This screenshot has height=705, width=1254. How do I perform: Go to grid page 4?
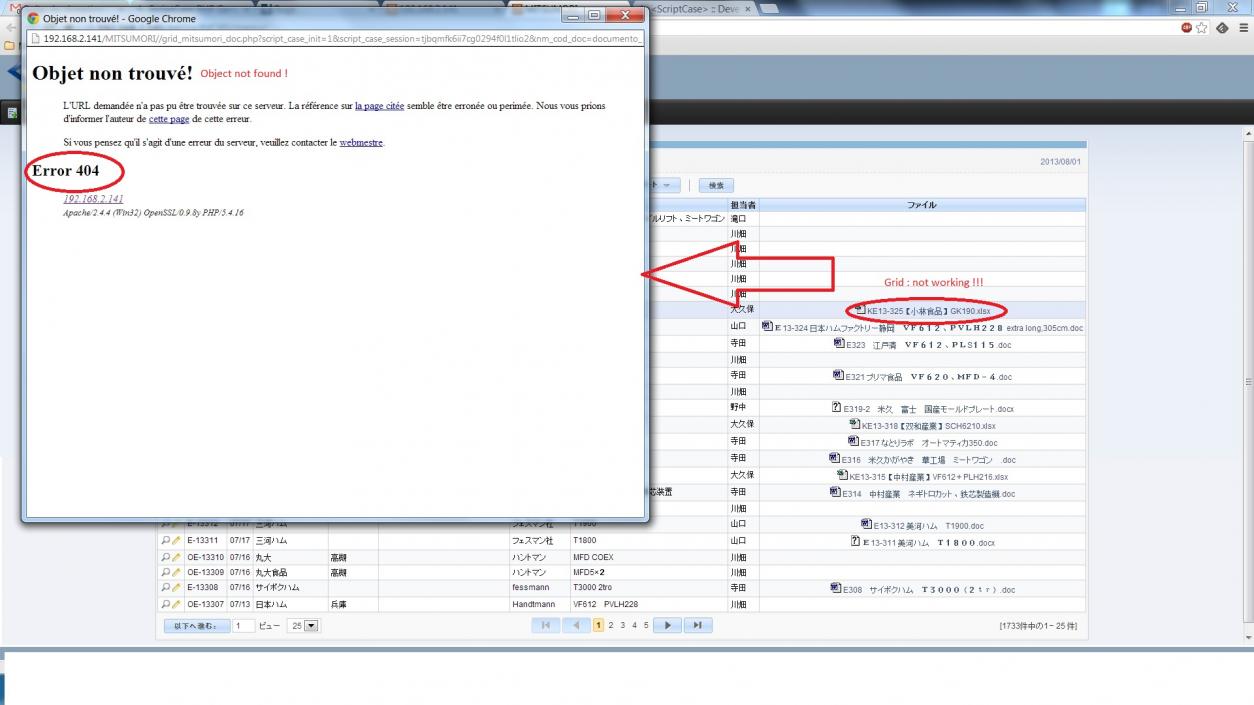pyautogui.click(x=634, y=625)
